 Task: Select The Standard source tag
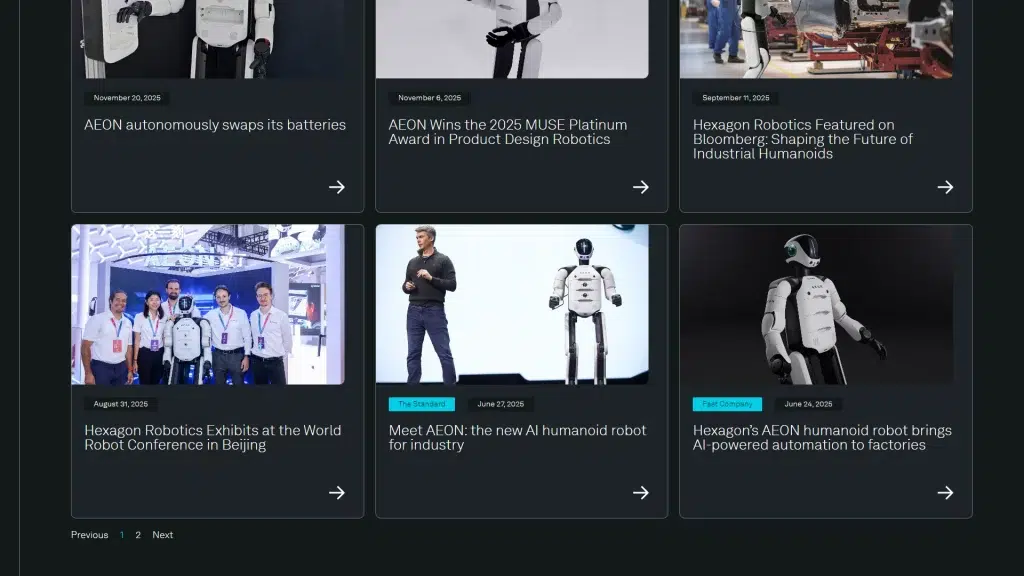click(422, 404)
